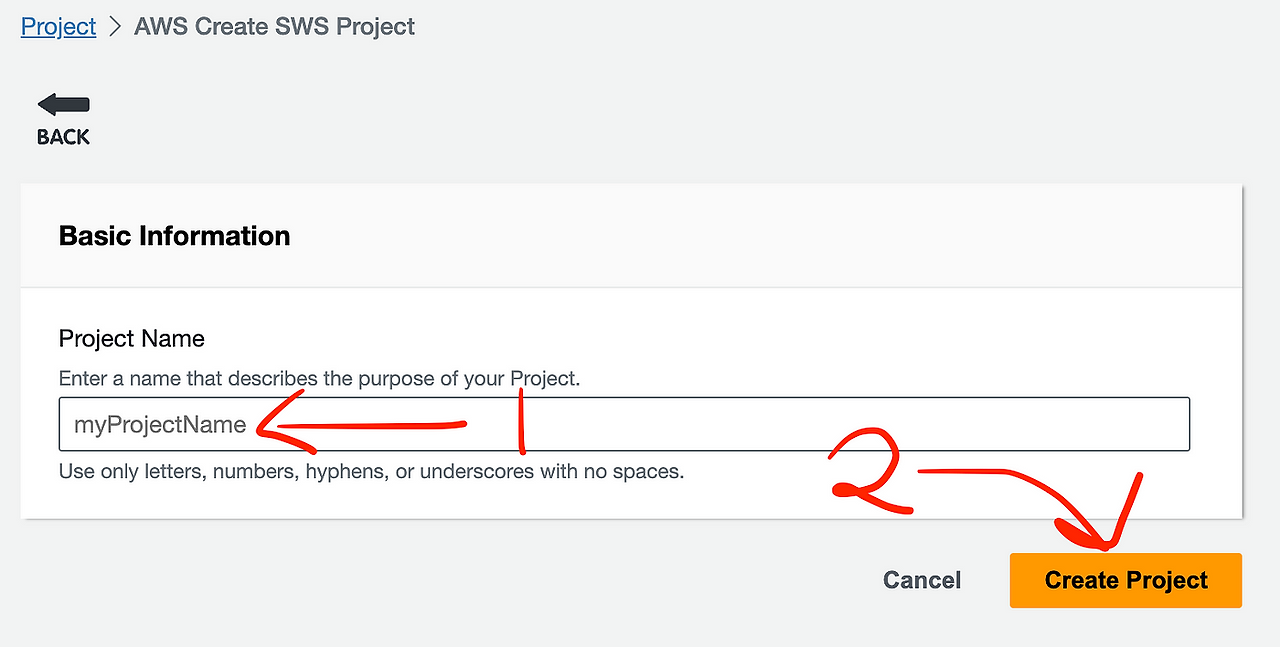
Task: Select the AWS Create SWS Project breadcrumb
Action: point(274,26)
